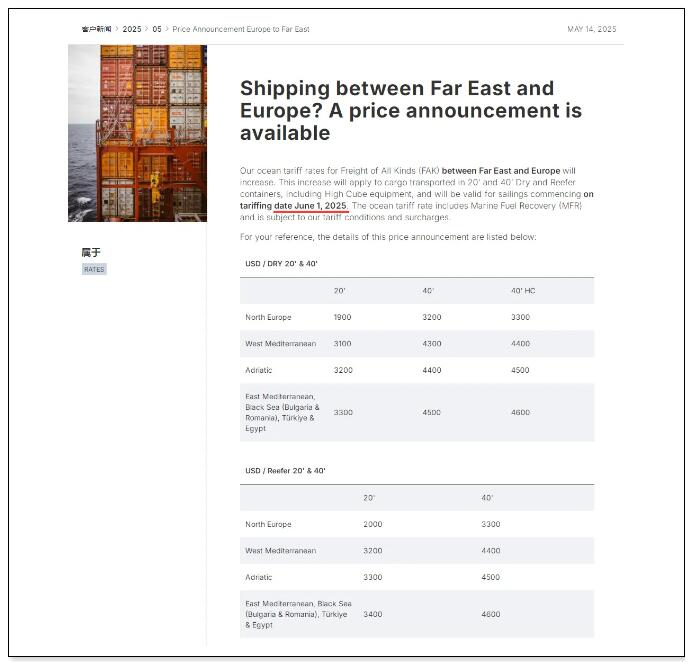Select the Adriatic row in the dry table

tap(417, 370)
